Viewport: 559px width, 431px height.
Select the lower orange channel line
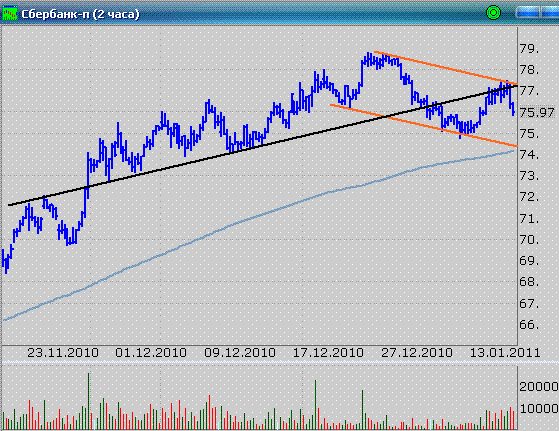[424, 125]
